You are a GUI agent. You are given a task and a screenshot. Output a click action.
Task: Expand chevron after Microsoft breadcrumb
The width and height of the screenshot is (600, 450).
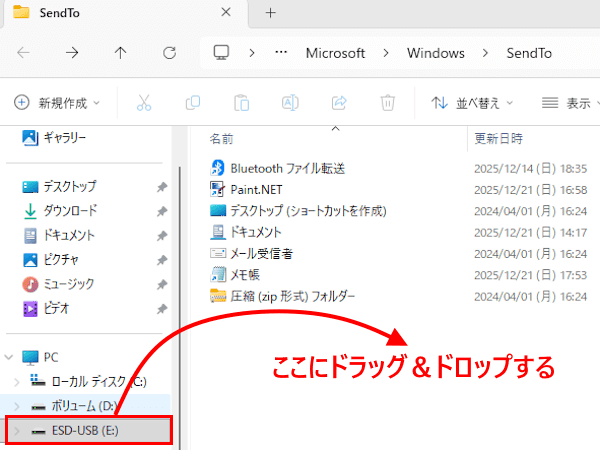tap(386, 53)
